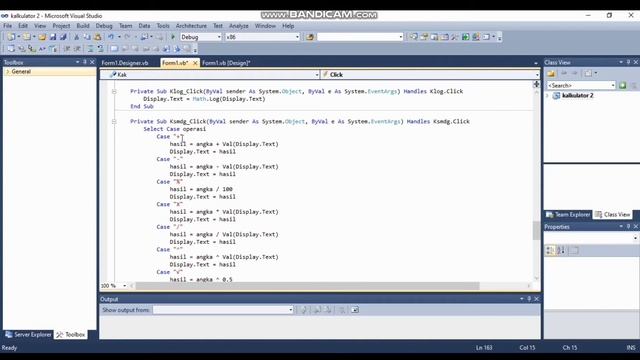640x360 pixels.
Task: Expand the General group in Toolbox
Action: (7, 72)
